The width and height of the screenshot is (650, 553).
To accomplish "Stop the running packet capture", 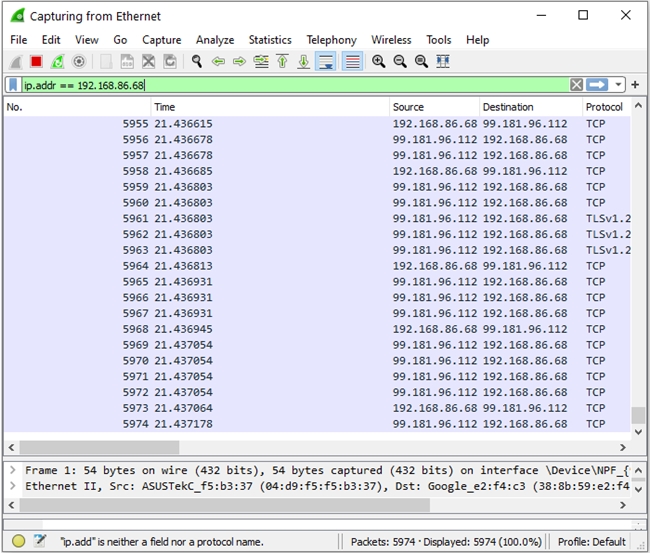I will coord(36,62).
